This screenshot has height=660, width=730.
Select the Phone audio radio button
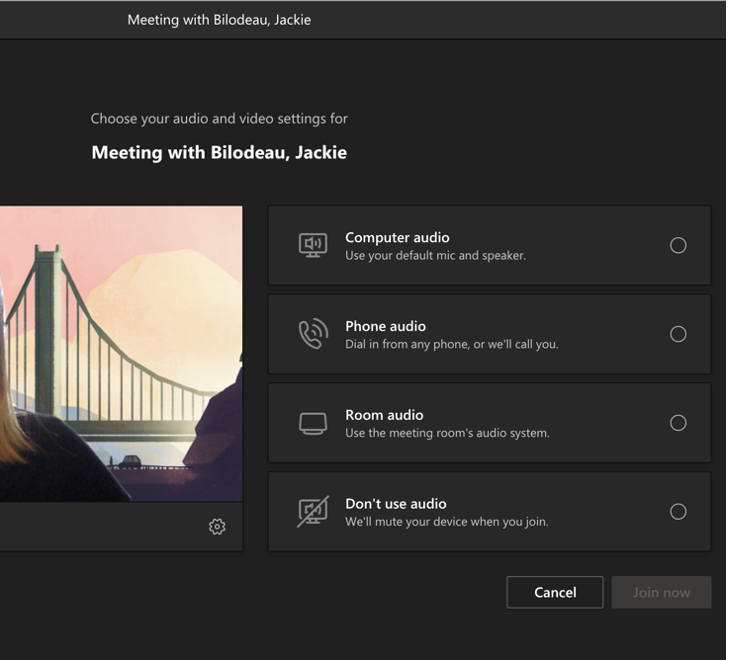pos(678,334)
